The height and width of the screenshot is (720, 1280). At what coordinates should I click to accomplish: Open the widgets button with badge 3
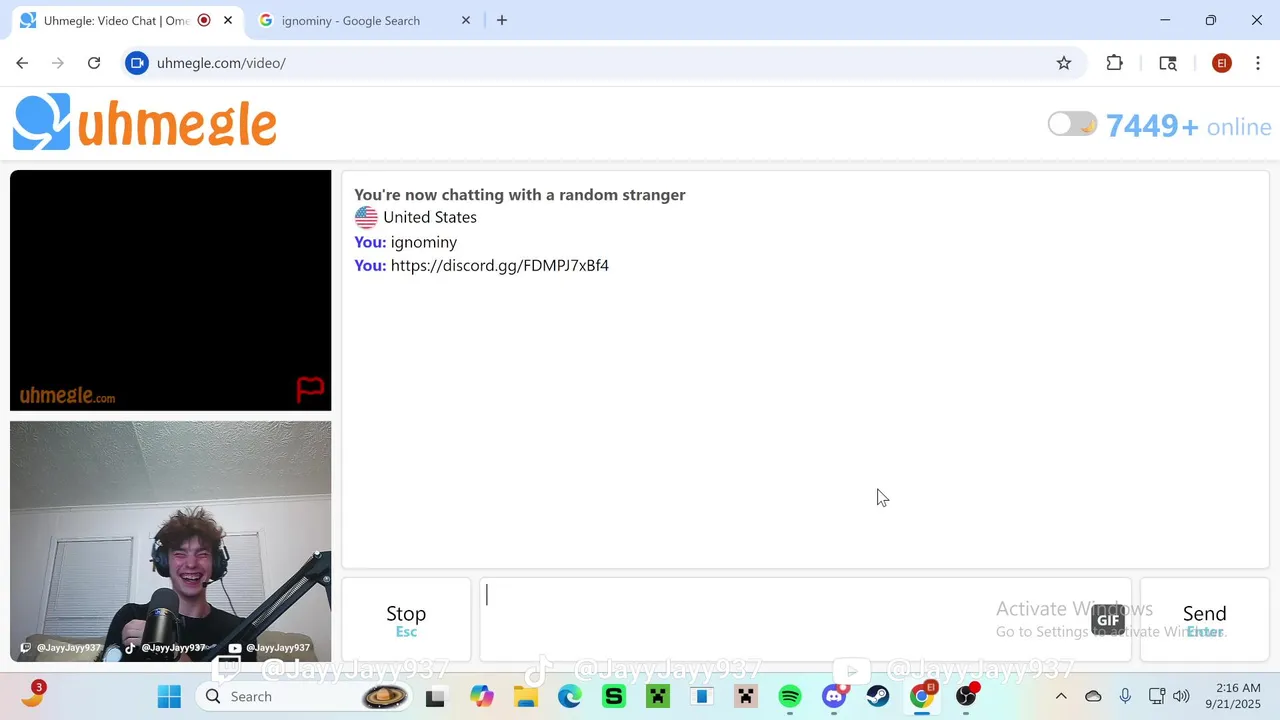[x=32, y=694]
